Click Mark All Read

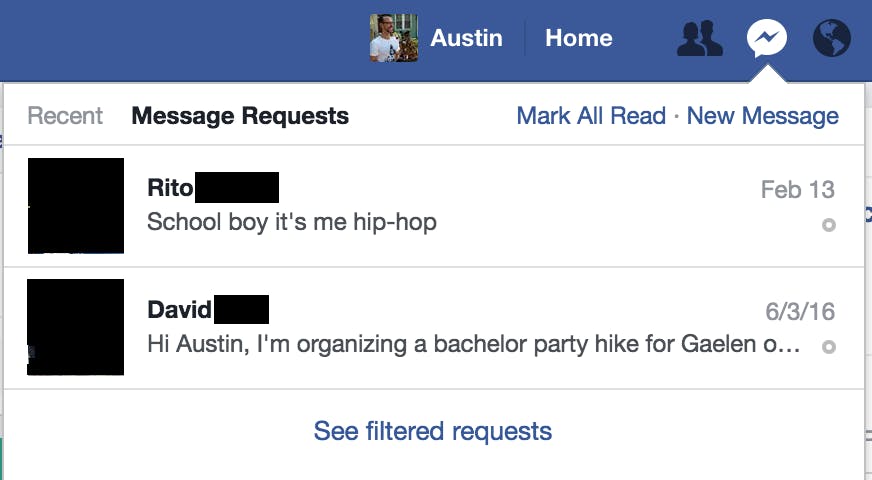pyautogui.click(x=591, y=116)
